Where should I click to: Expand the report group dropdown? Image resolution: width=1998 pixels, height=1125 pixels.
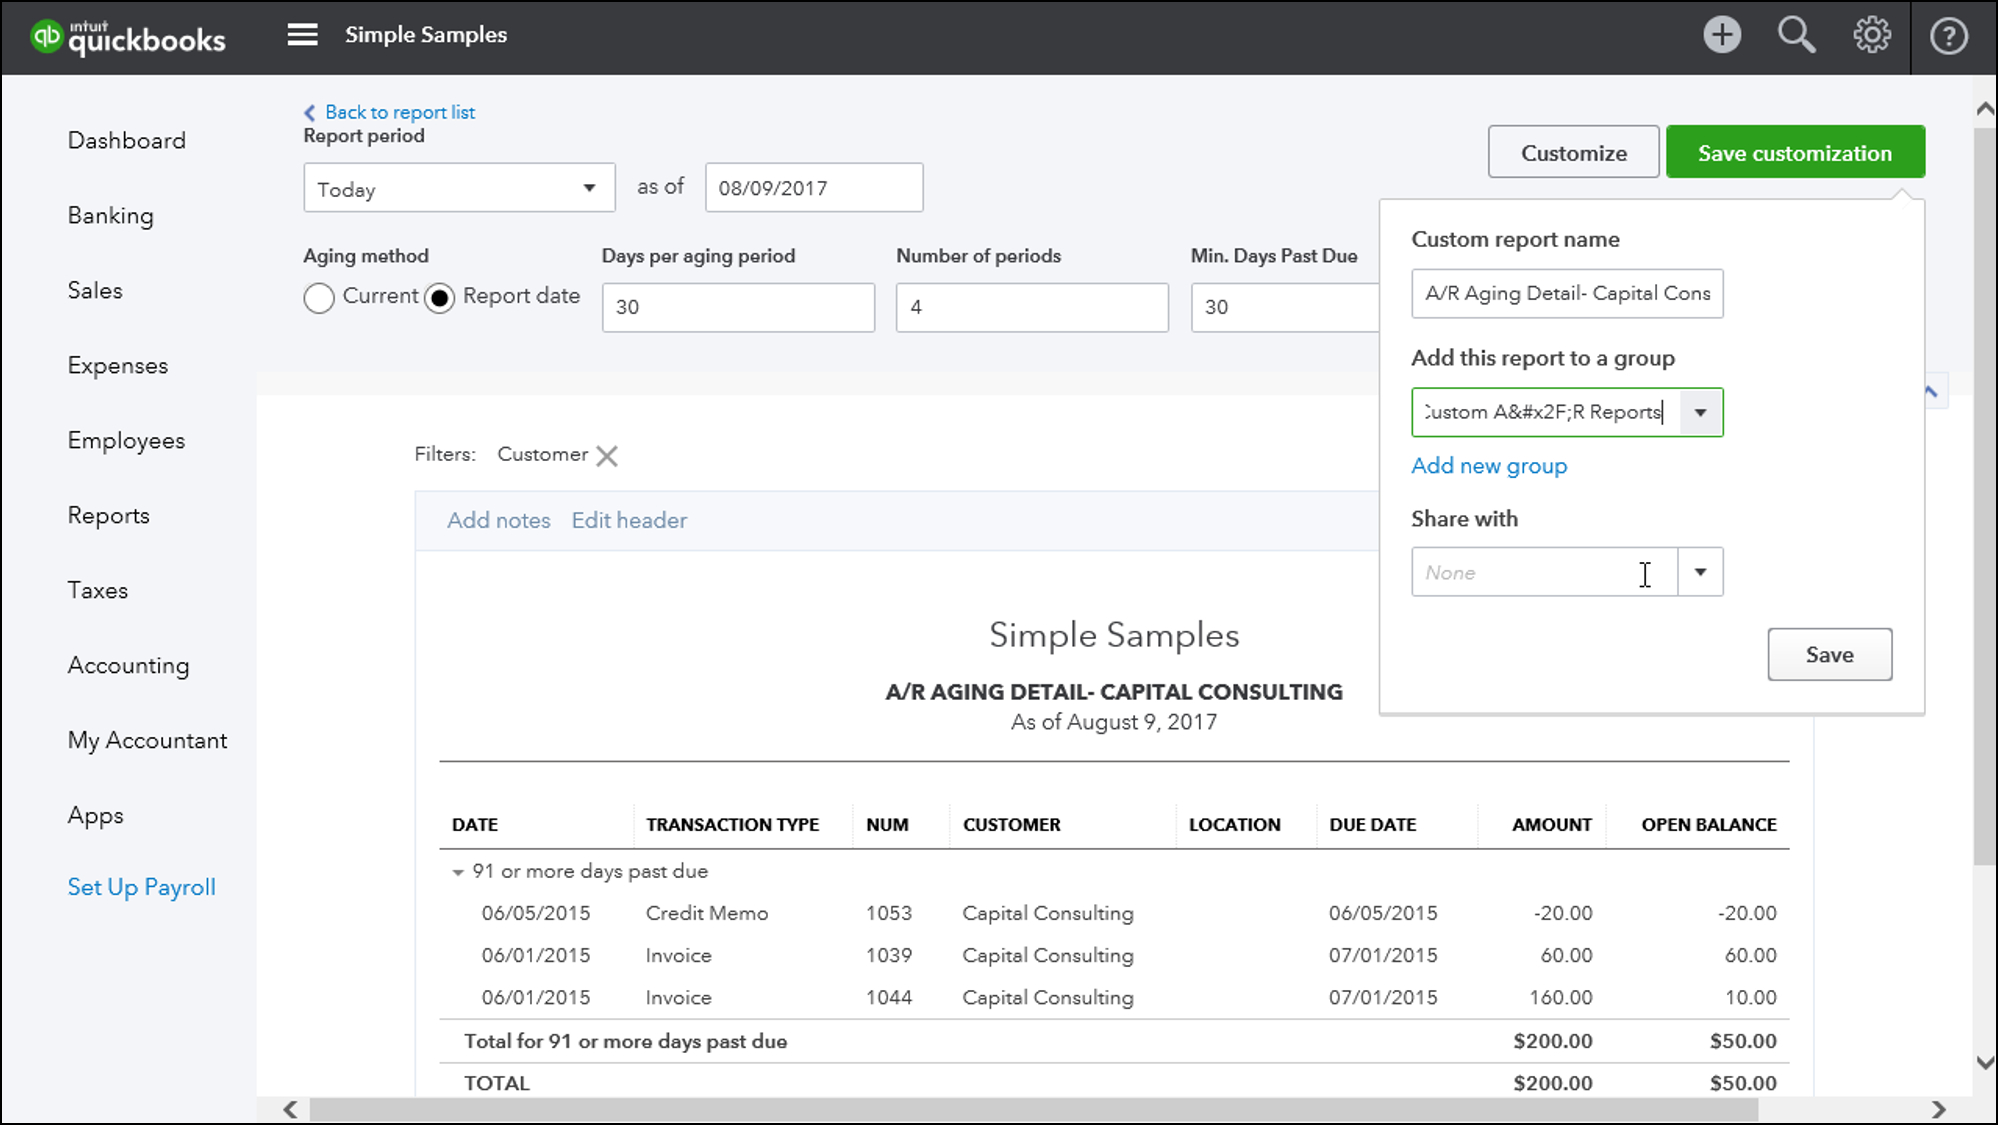[1699, 412]
